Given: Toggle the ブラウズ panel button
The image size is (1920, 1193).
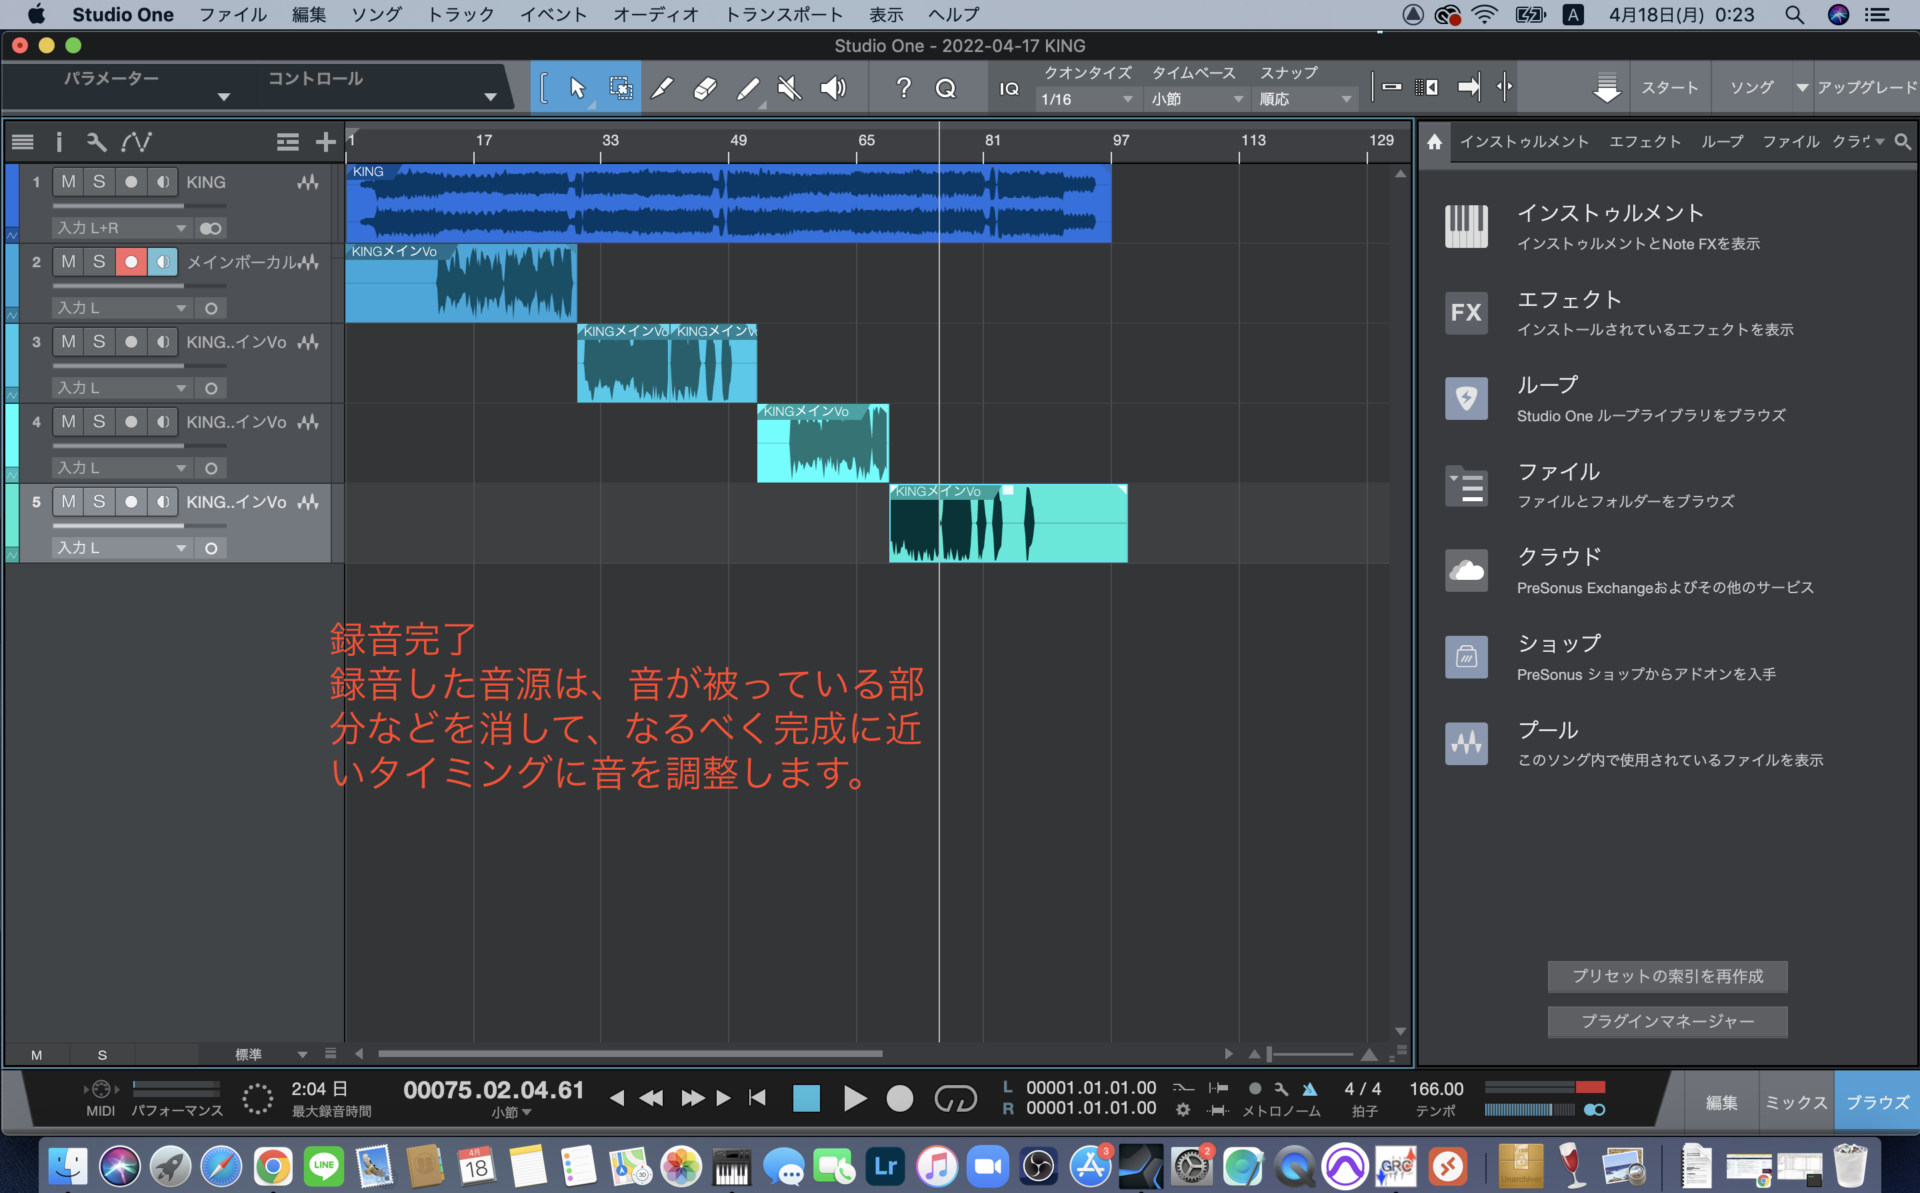Looking at the screenshot, I should point(1876,1102).
